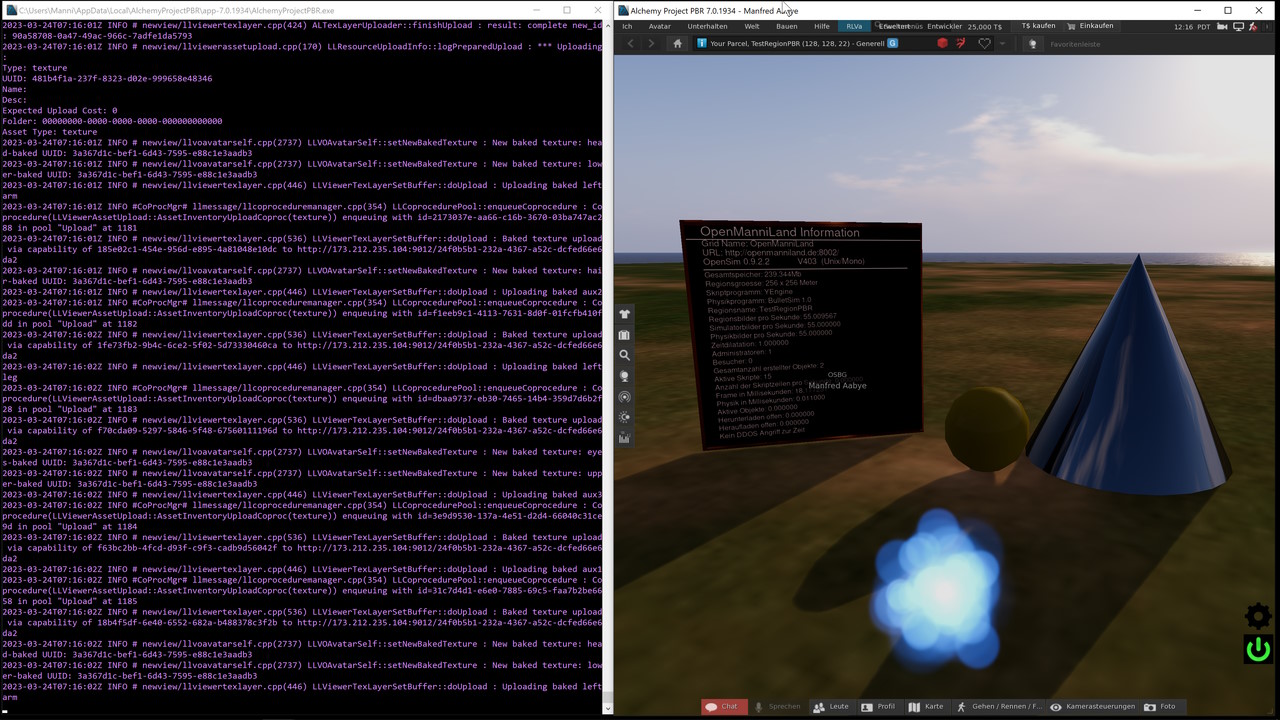Open the inventory suitcase icon
The height and width of the screenshot is (720, 1280).
click(x=625, y=335)
